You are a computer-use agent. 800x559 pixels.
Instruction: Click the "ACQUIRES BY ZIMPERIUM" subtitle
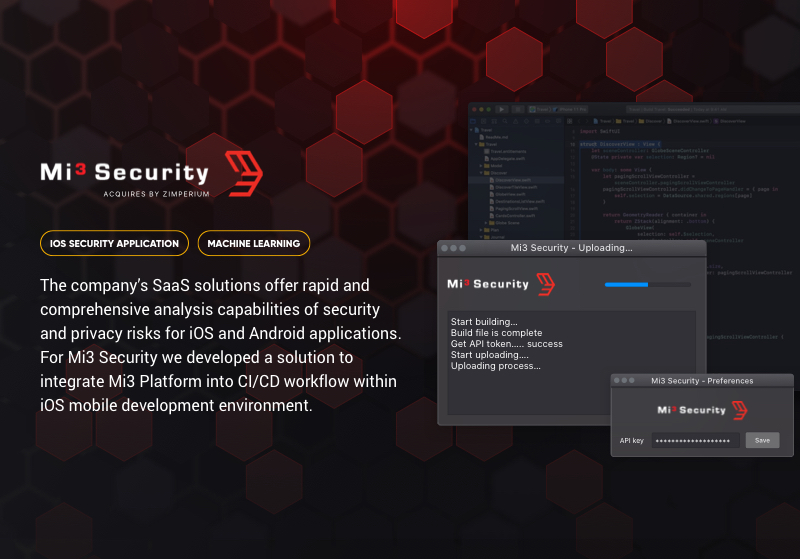coord(156,194)
